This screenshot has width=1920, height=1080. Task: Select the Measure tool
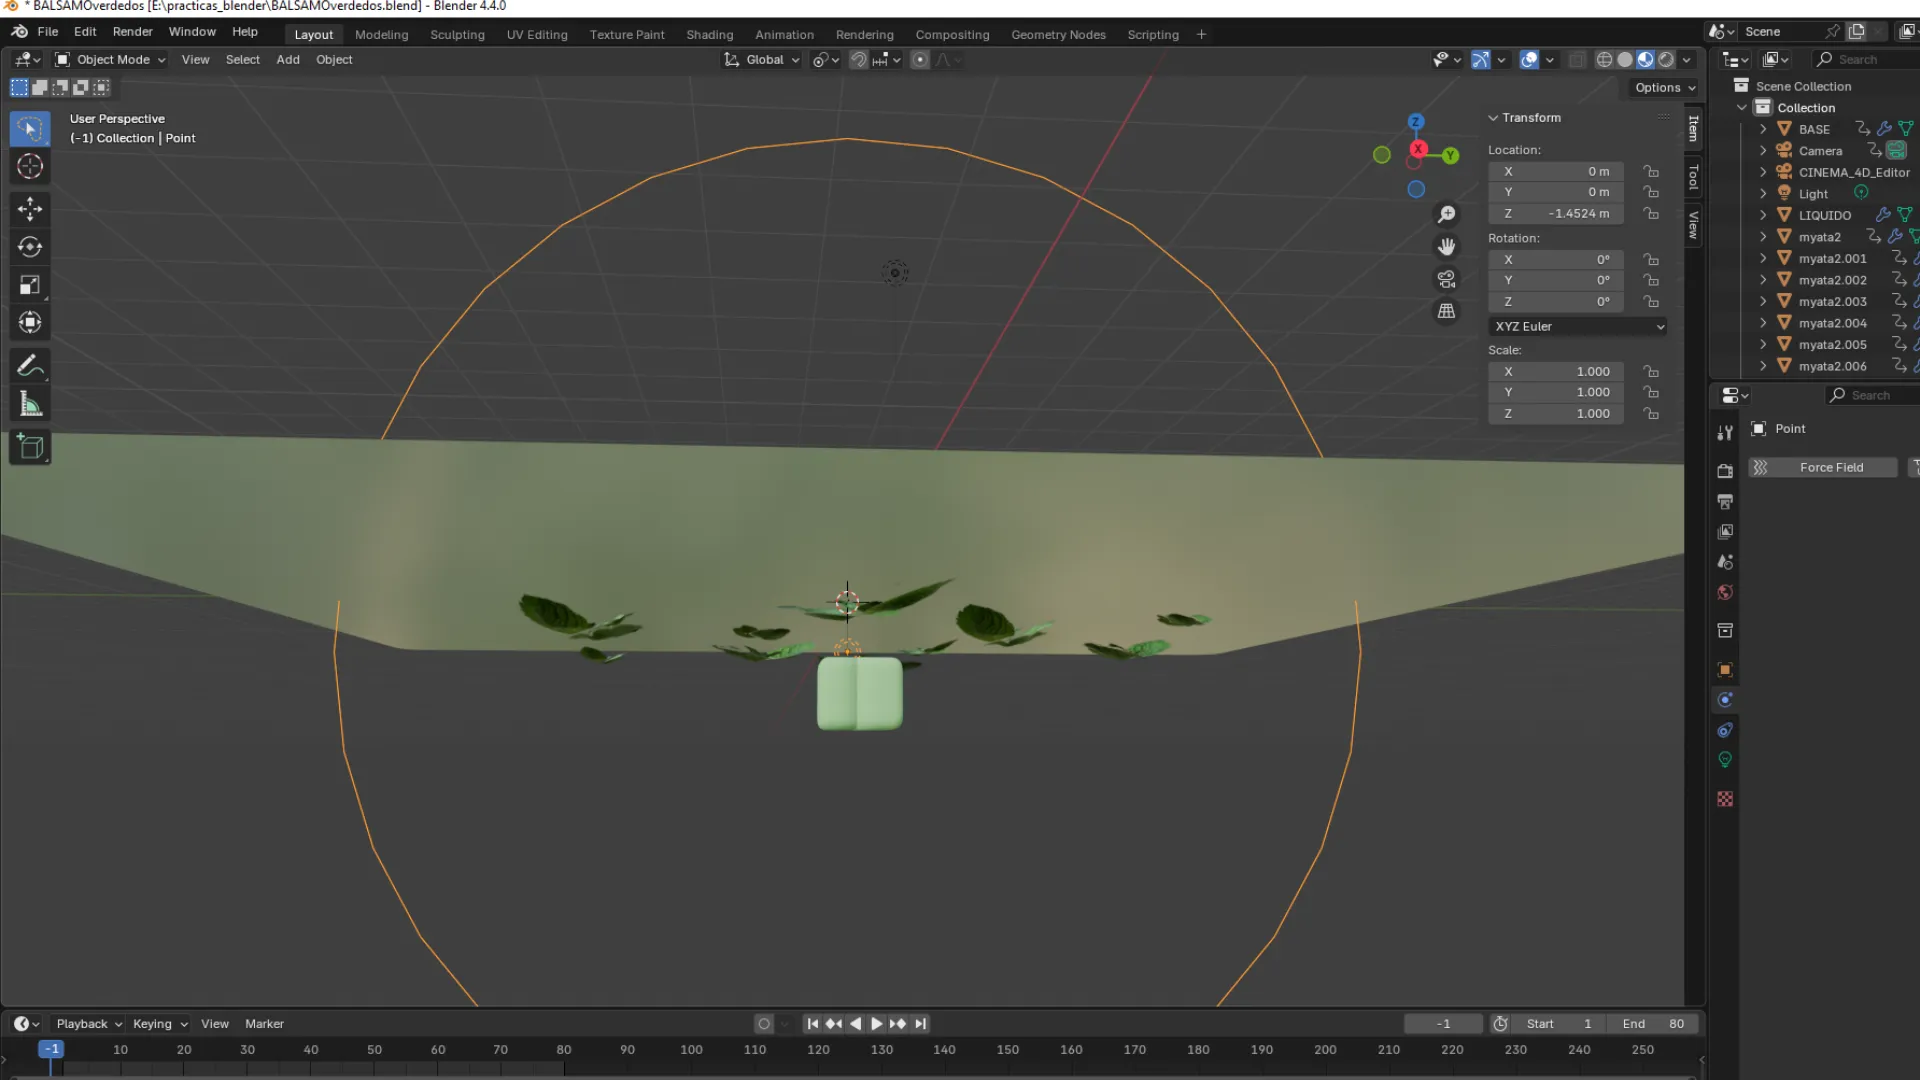(x=30, y=405)
